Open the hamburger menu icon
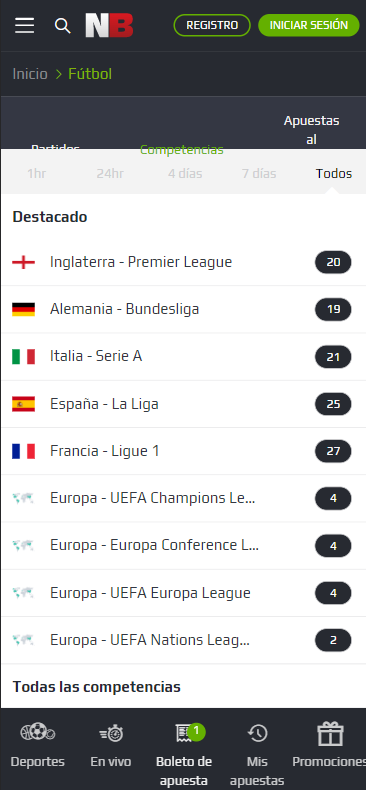Image resolution: width=366 pixels, height=790 pixels. [24, 26]
